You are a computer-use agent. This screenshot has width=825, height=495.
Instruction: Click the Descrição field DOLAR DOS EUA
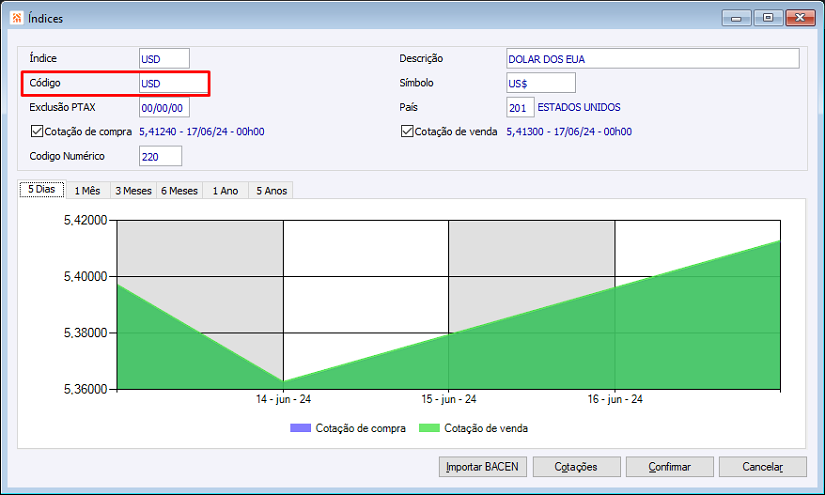point(652,58)
